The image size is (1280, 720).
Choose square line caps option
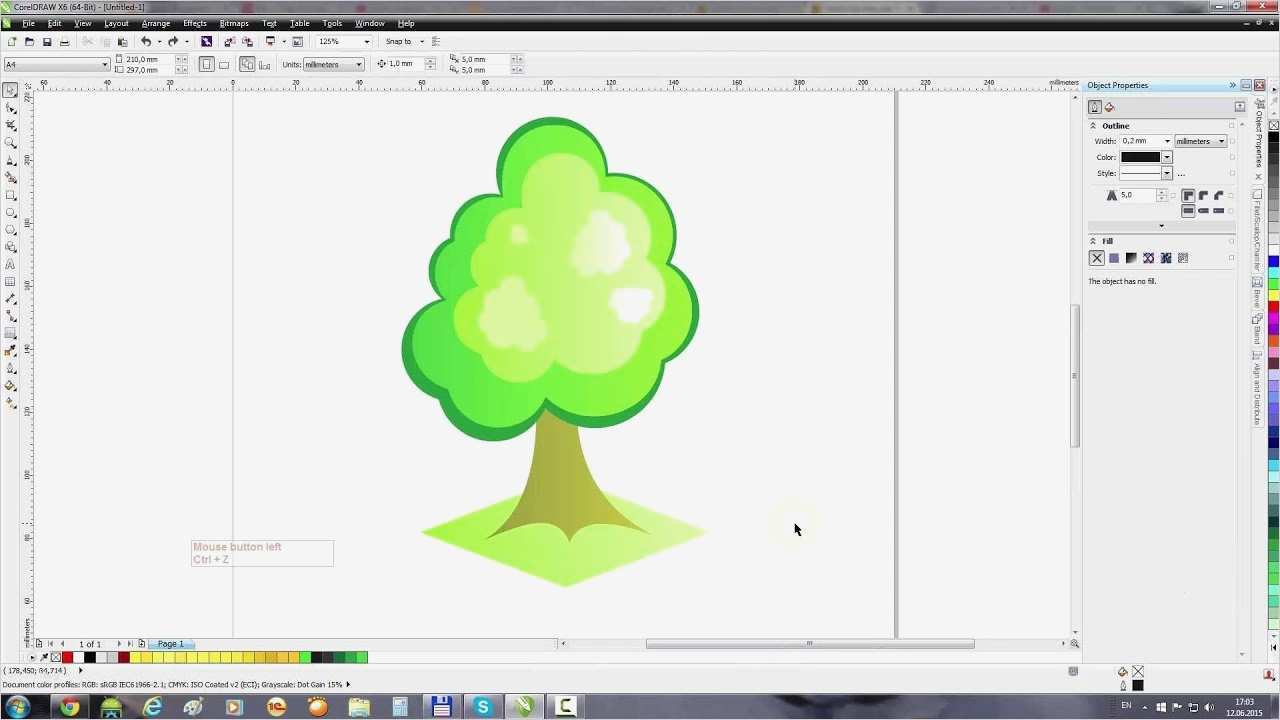[x=1188, y=211]
